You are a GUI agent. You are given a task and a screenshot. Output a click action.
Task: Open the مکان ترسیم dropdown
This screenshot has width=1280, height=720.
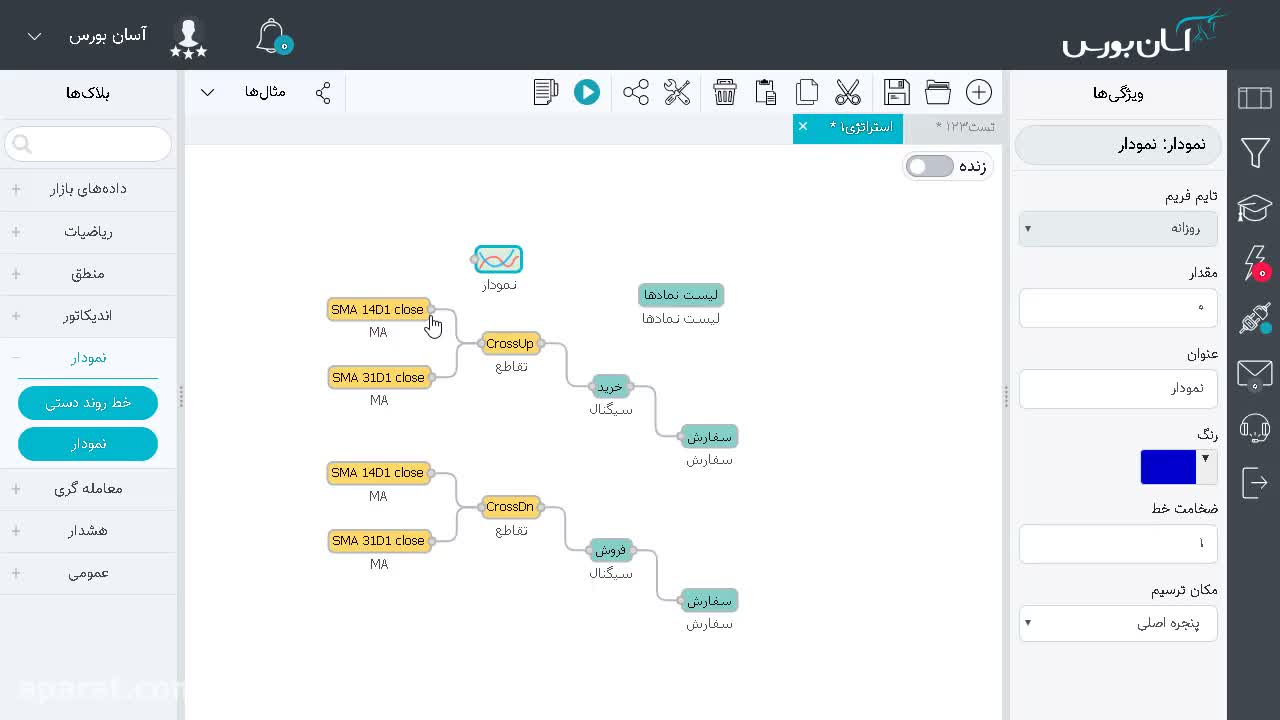[x=1118, y=623]
